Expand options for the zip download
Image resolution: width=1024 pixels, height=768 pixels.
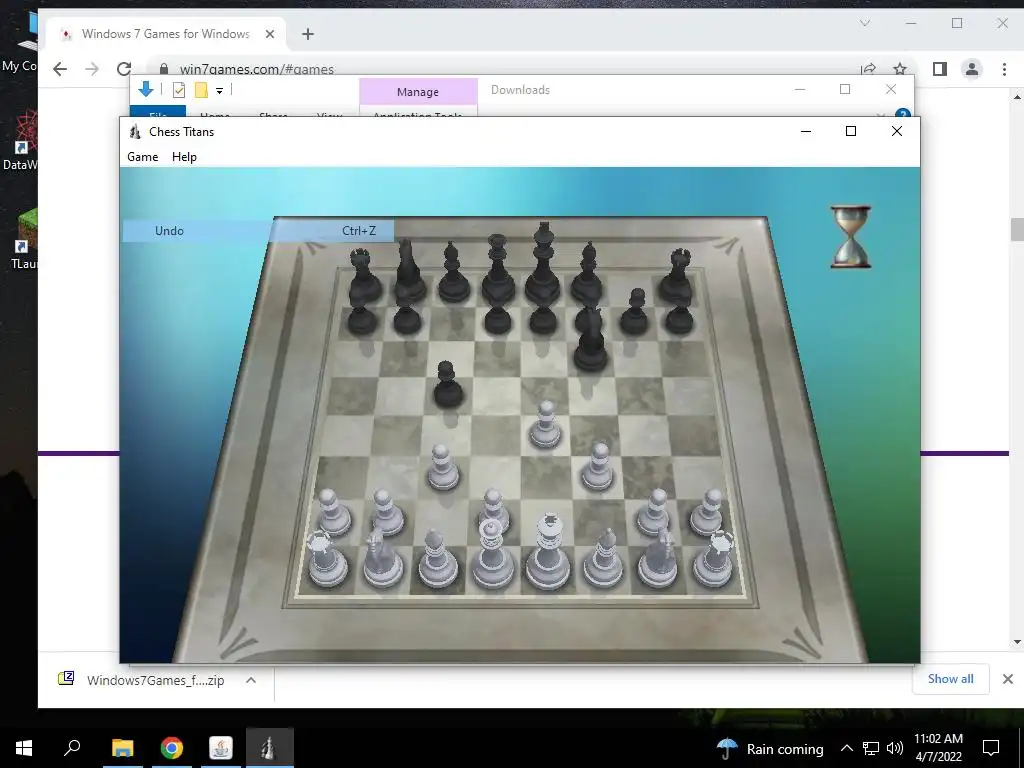(x=251, y=680)
